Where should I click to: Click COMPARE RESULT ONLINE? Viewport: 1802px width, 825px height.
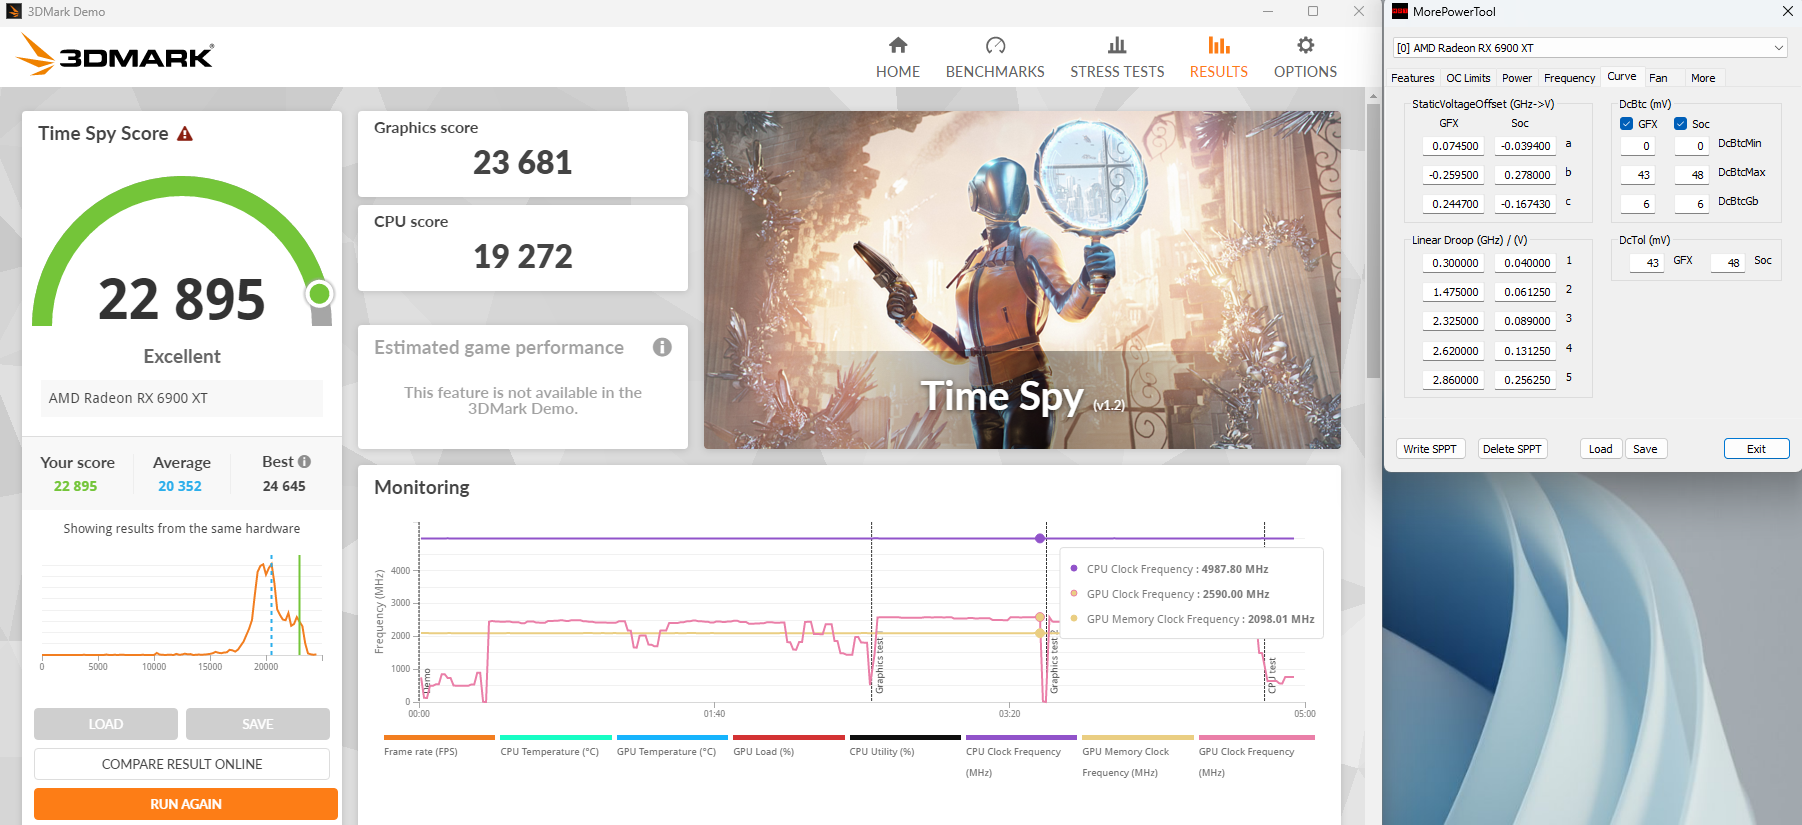pyautogui.click(x=182, y=764)
